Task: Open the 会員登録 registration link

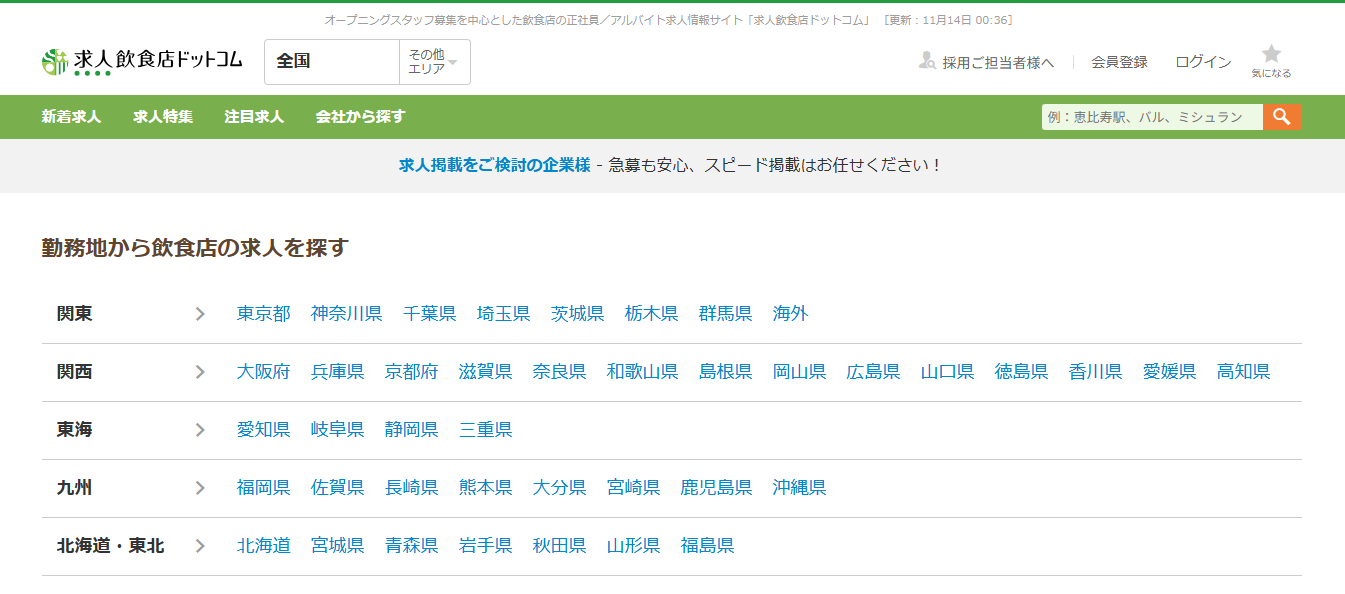Action: (1119, 62)
